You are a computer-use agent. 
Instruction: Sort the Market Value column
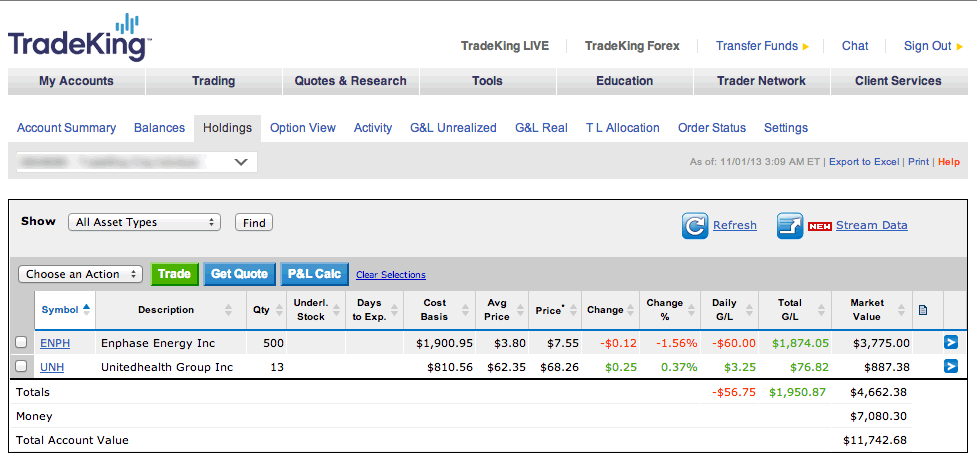click(x=900, y=310)
